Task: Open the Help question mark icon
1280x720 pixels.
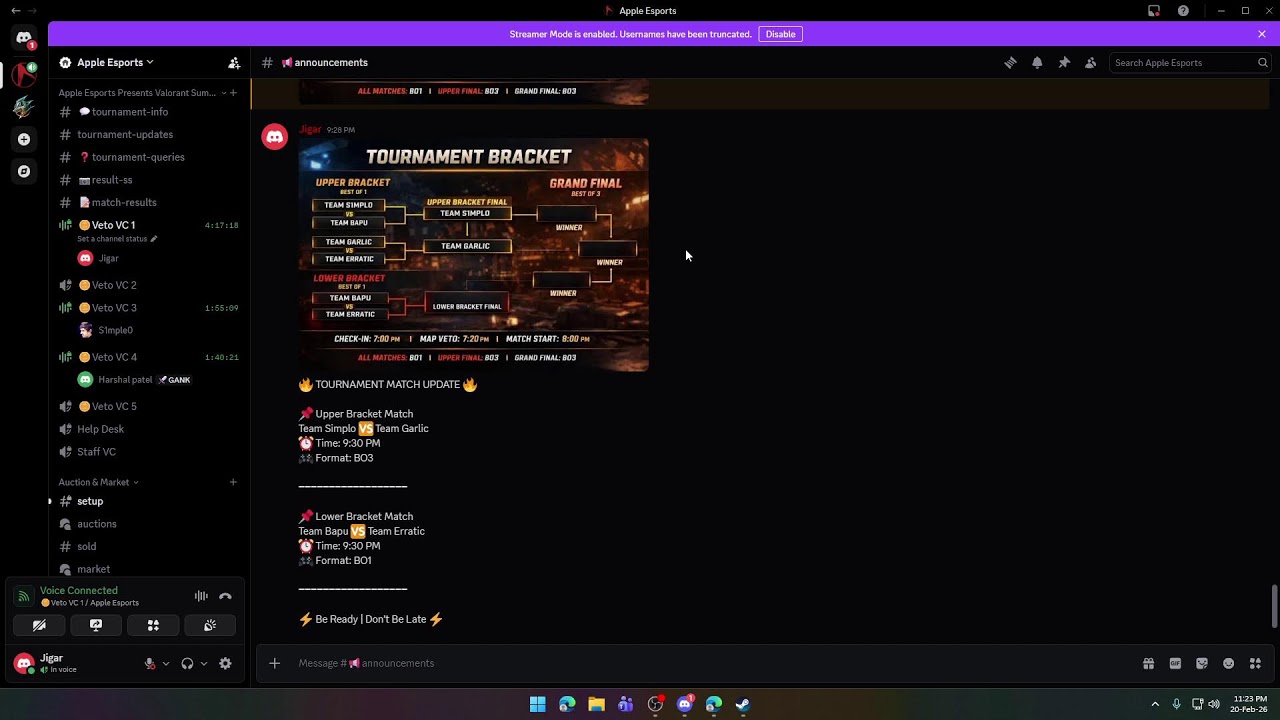Action: [1183, 10]
